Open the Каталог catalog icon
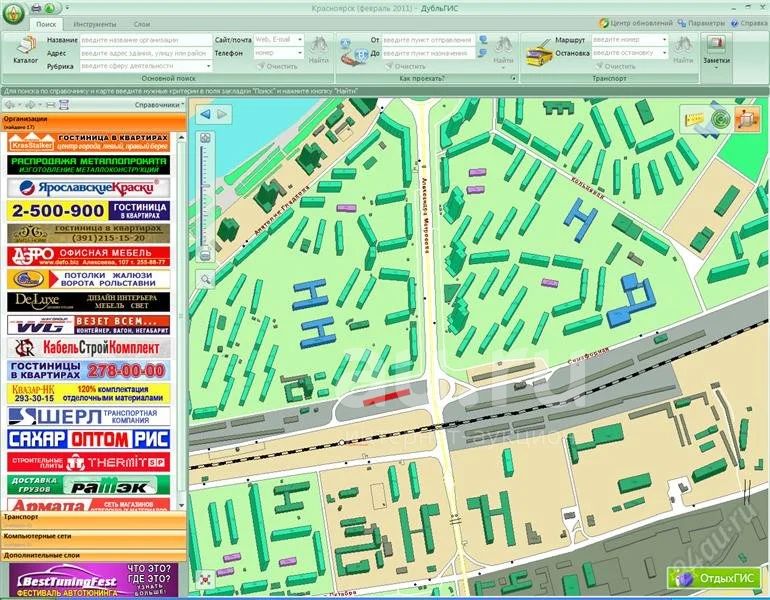The width and height of the screenshot is (770, 600). pos(26,49)
